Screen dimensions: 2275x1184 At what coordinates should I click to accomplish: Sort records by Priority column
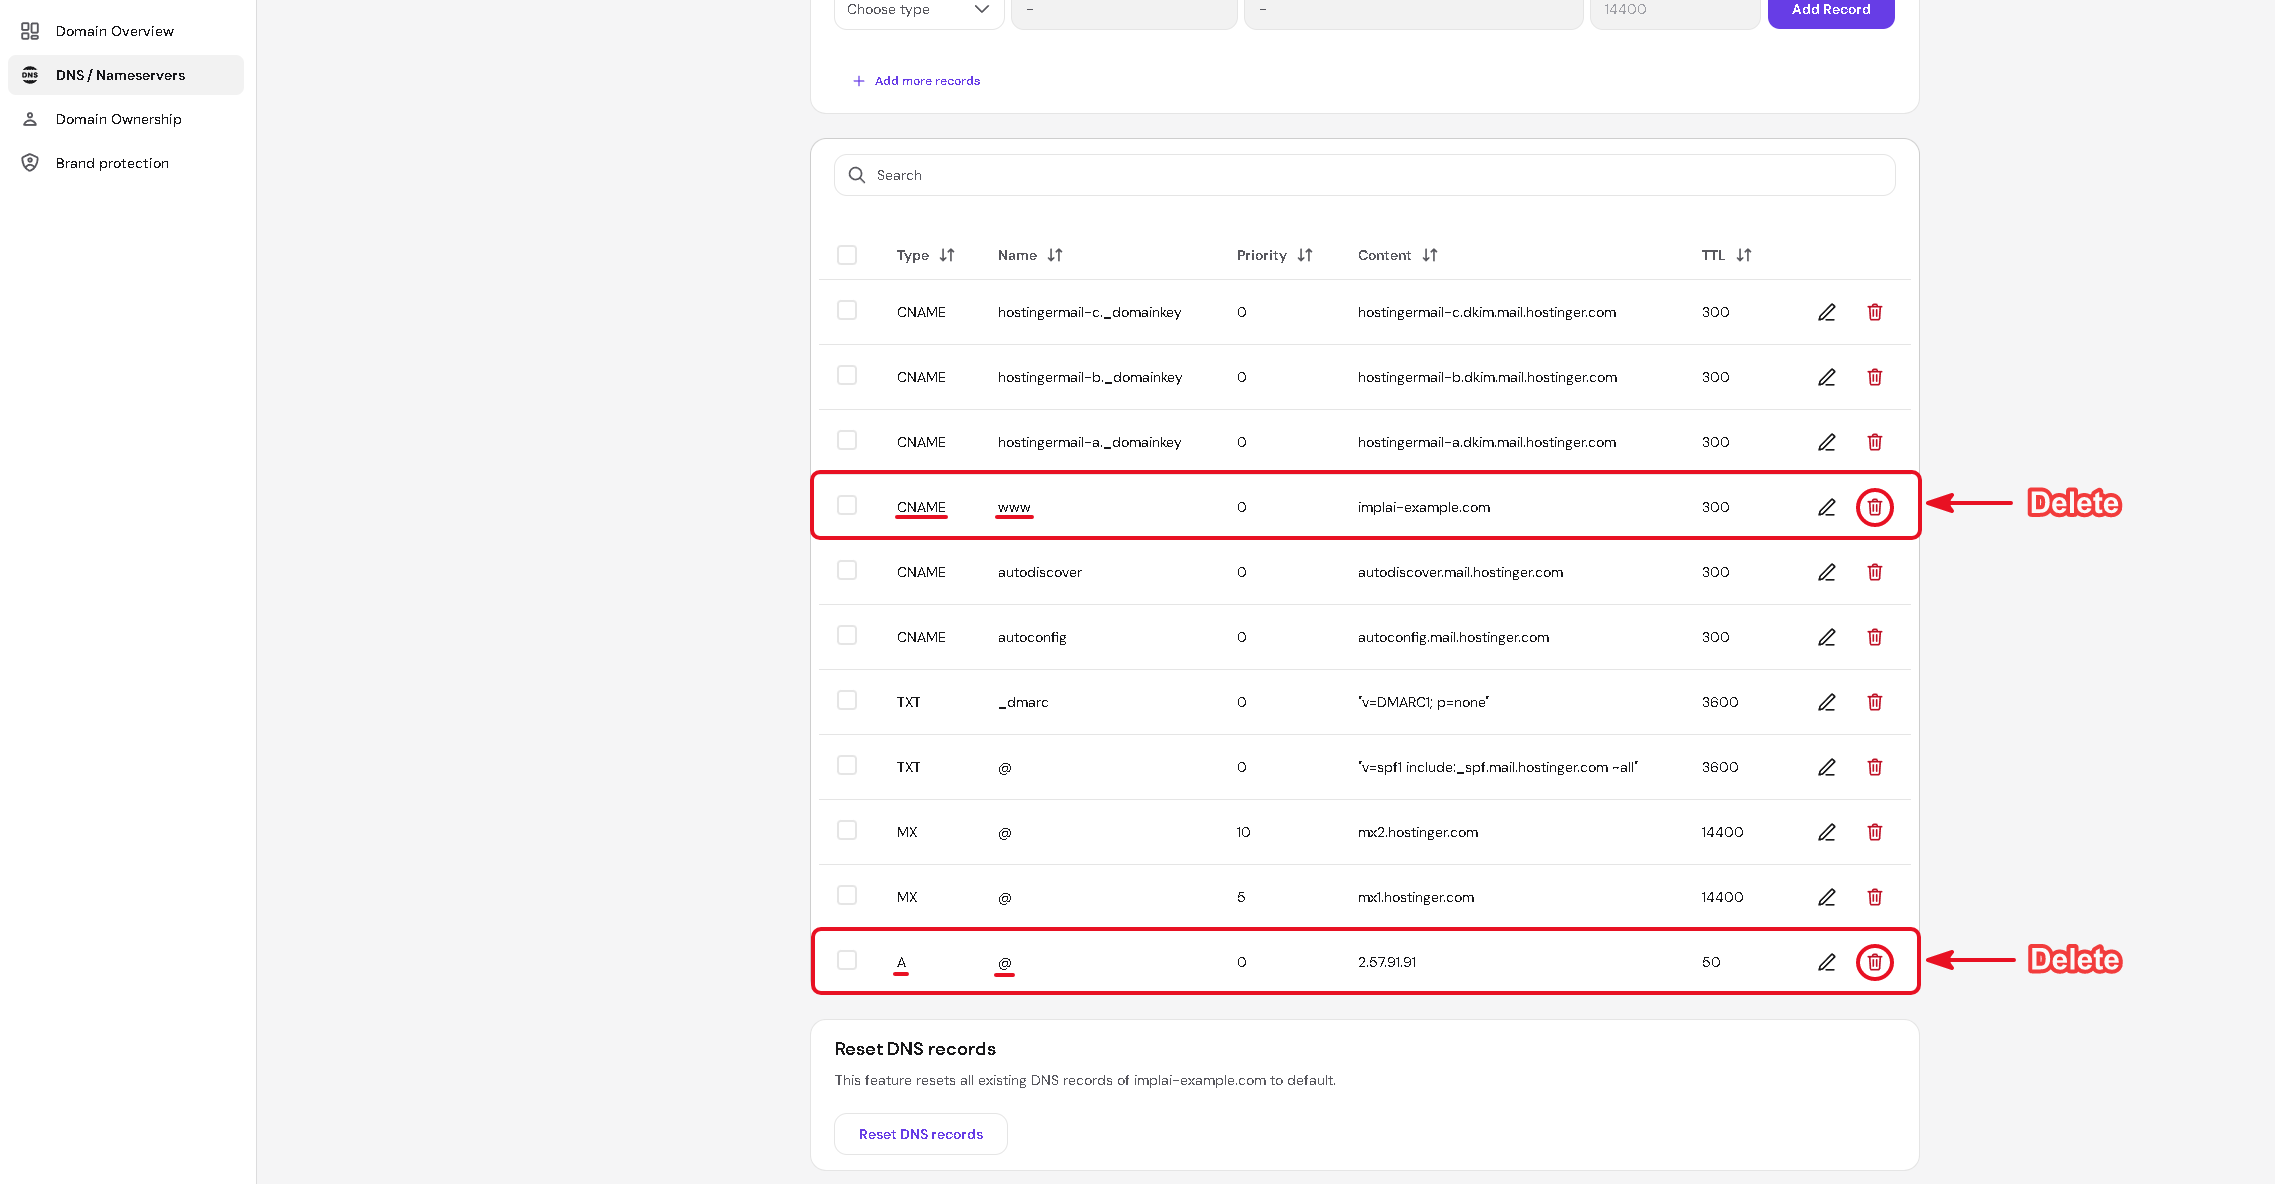[1304, 255]
